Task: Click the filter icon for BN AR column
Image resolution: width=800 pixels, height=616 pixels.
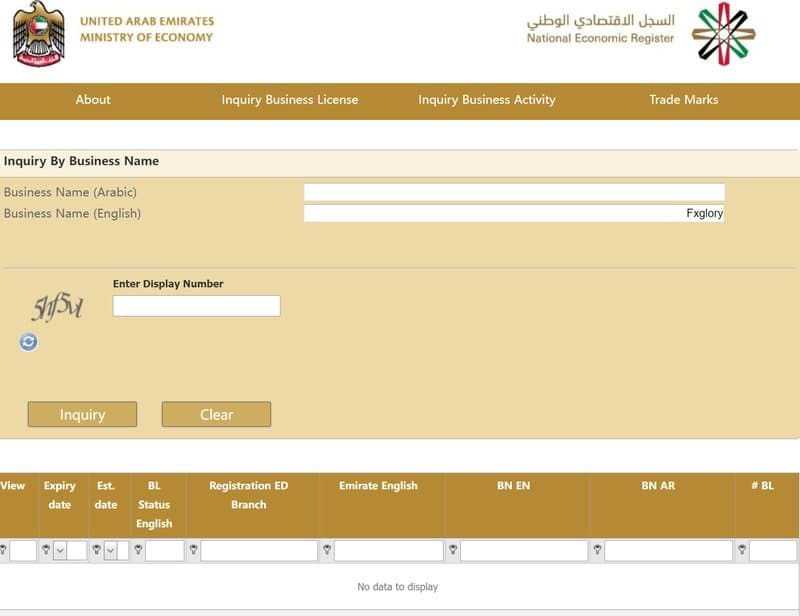Action: [597, 550]
